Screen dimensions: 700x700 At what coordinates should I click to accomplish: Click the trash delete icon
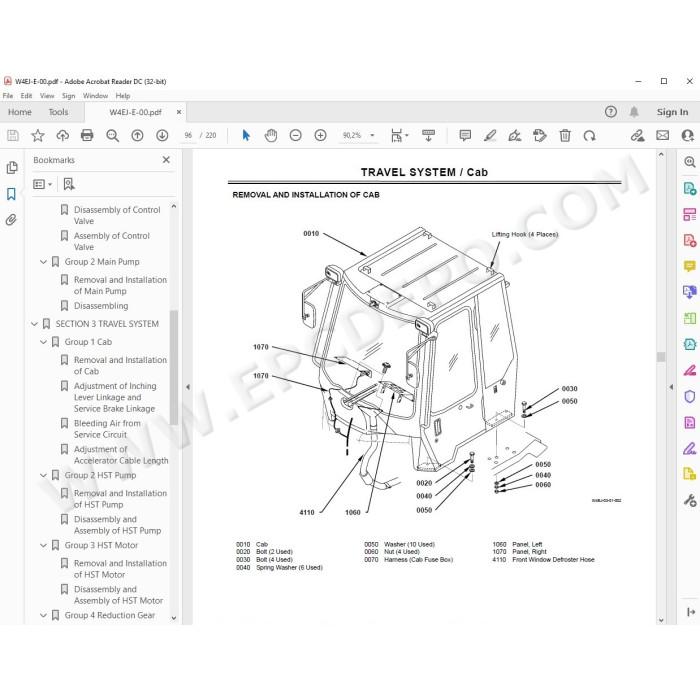[565, 135]
